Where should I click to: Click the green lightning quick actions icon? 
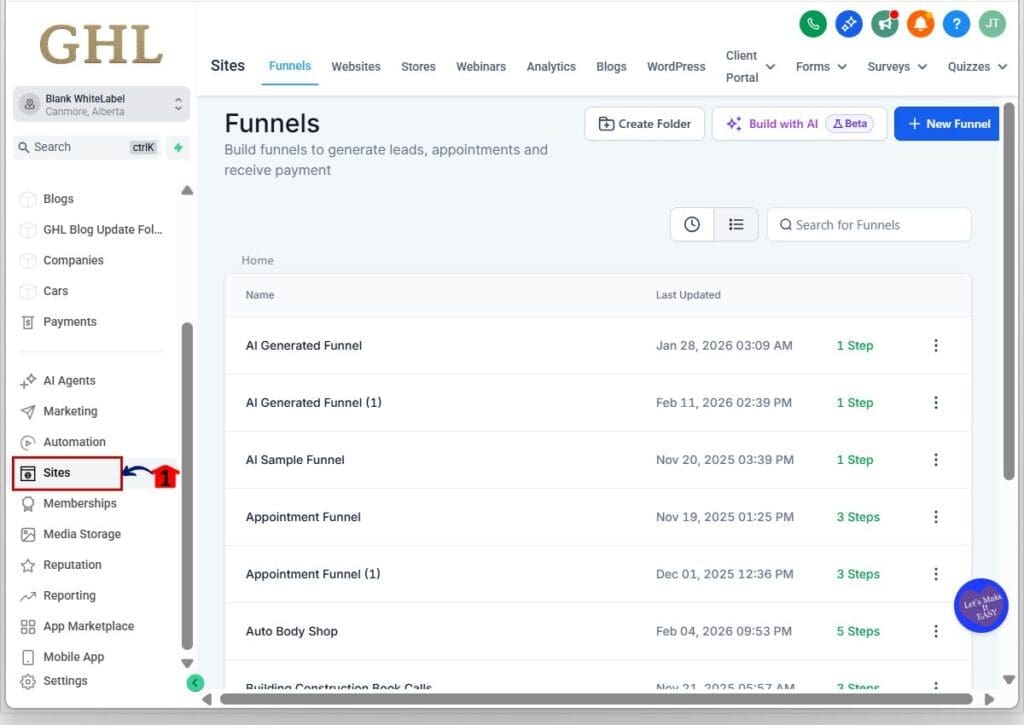178,147
